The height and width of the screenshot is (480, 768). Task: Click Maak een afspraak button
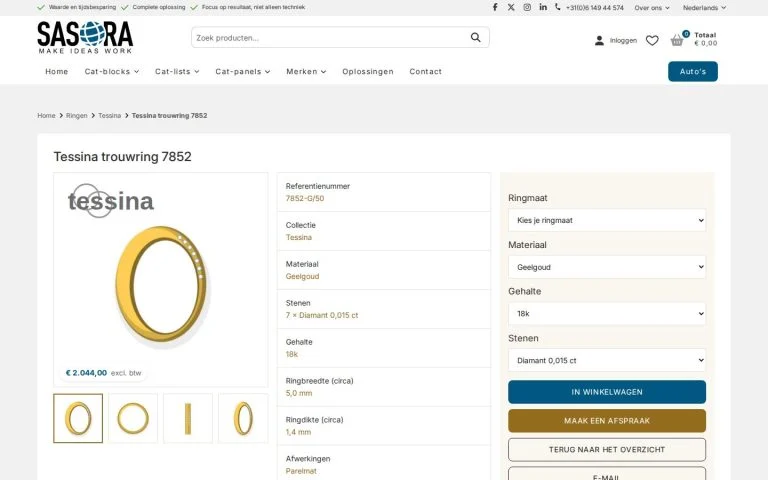coord(607,421)
